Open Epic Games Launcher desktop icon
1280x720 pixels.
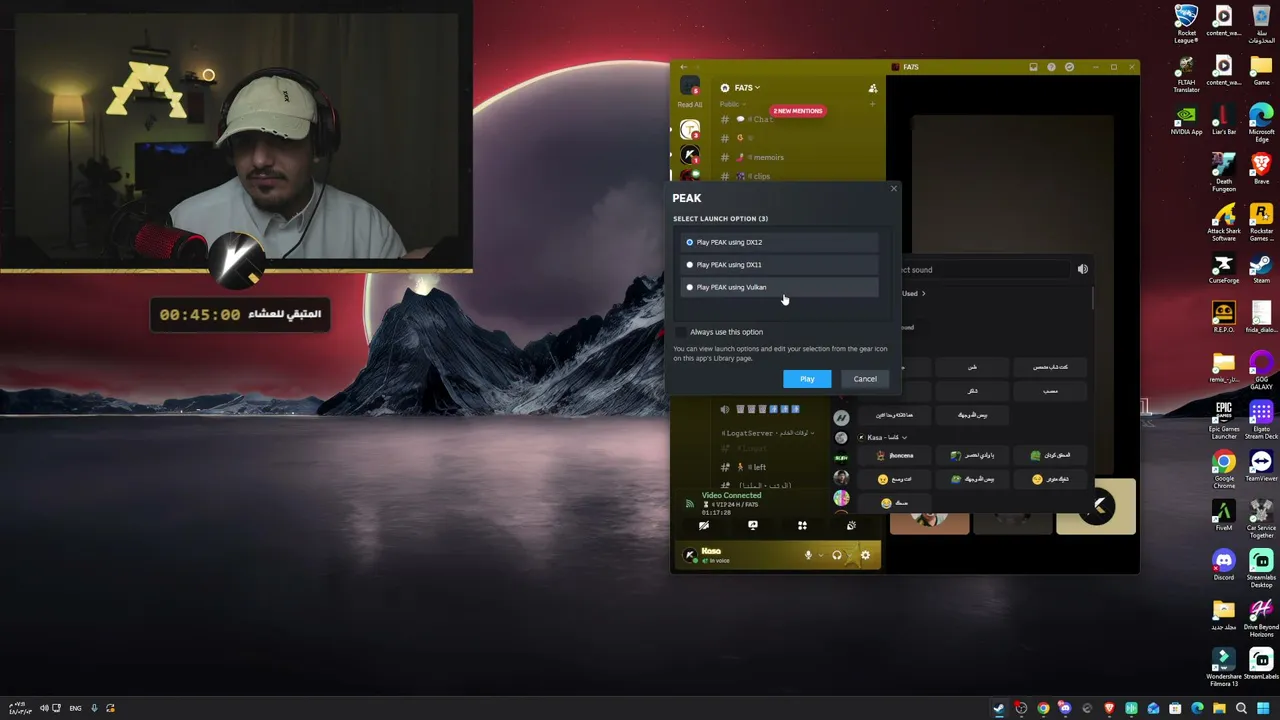(1224, 420)
